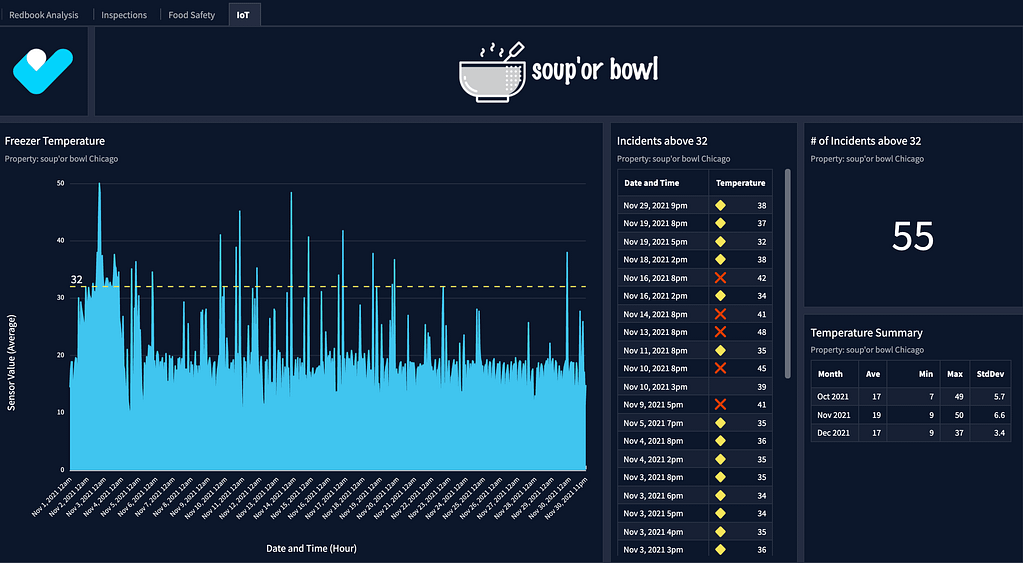Click yellow diamond for Nov 3, 2021 6pm
Screen dimensions: 1023x563
[720, 495]
